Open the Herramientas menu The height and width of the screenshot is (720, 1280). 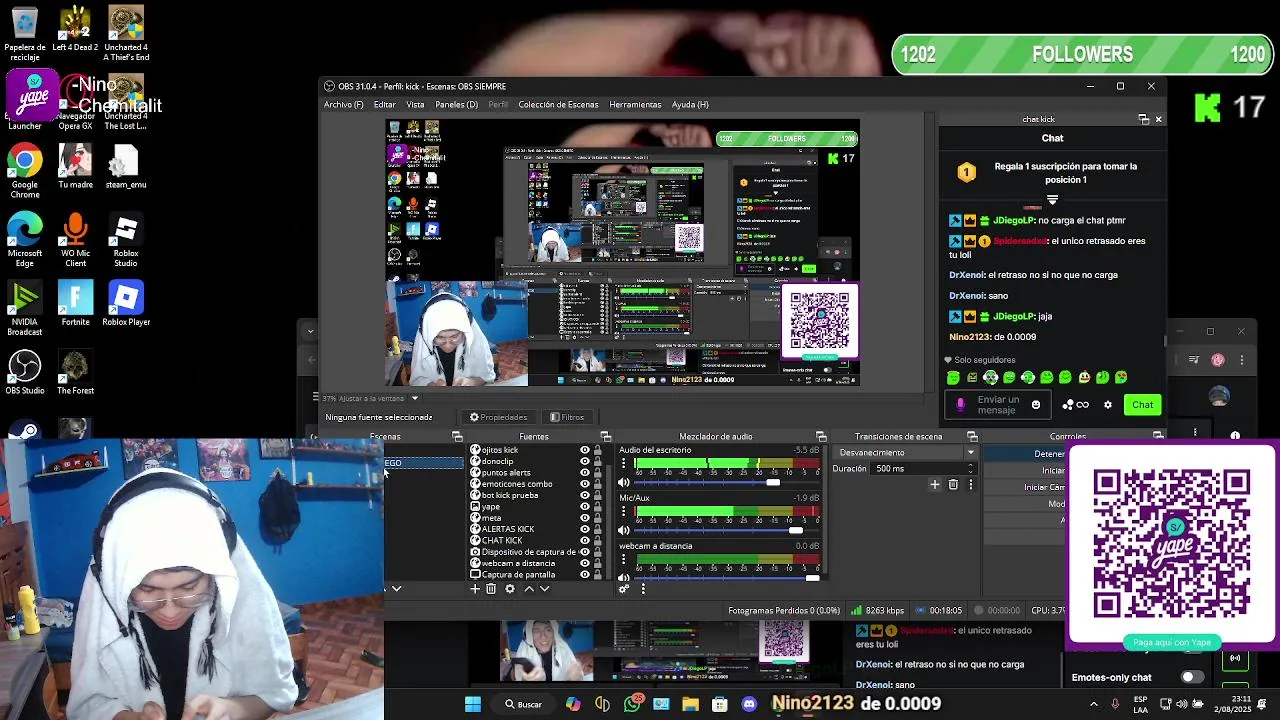(635, 105)
